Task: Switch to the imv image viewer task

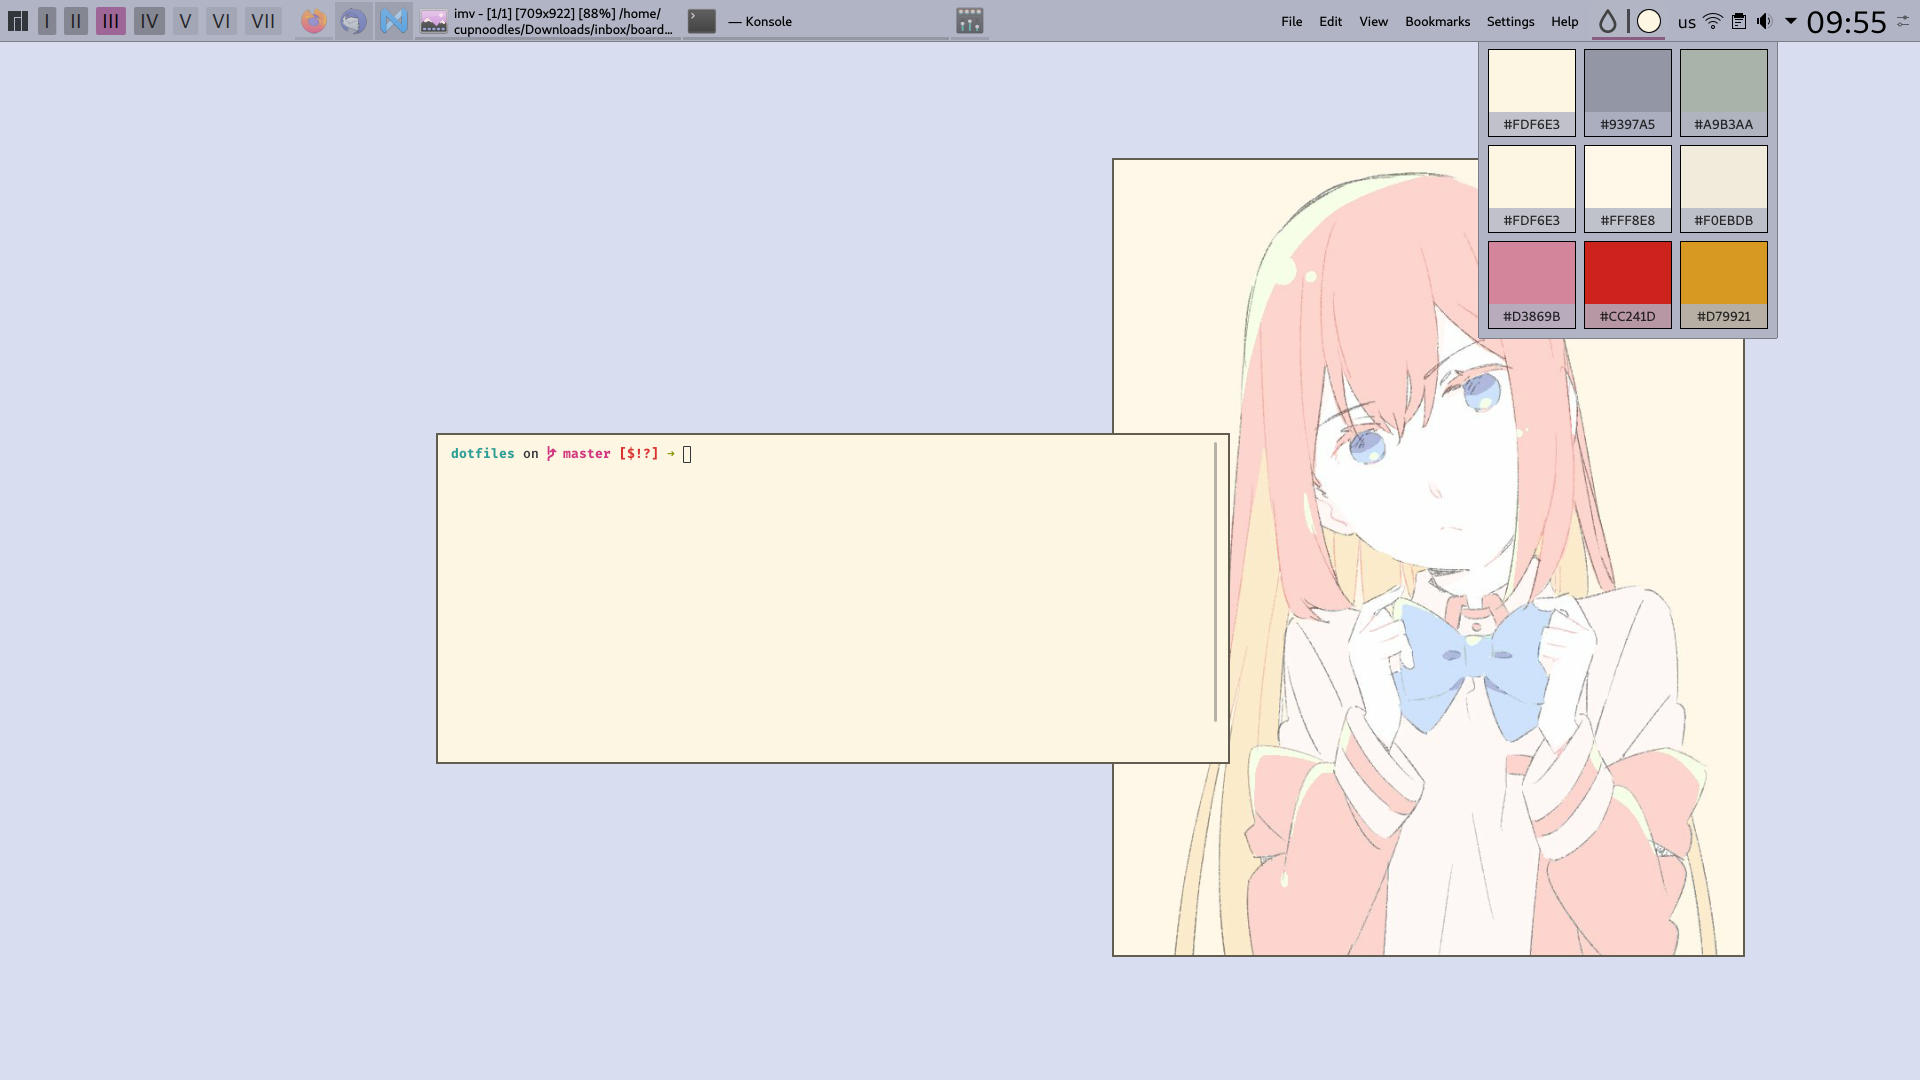Action: tap(547, 21)
